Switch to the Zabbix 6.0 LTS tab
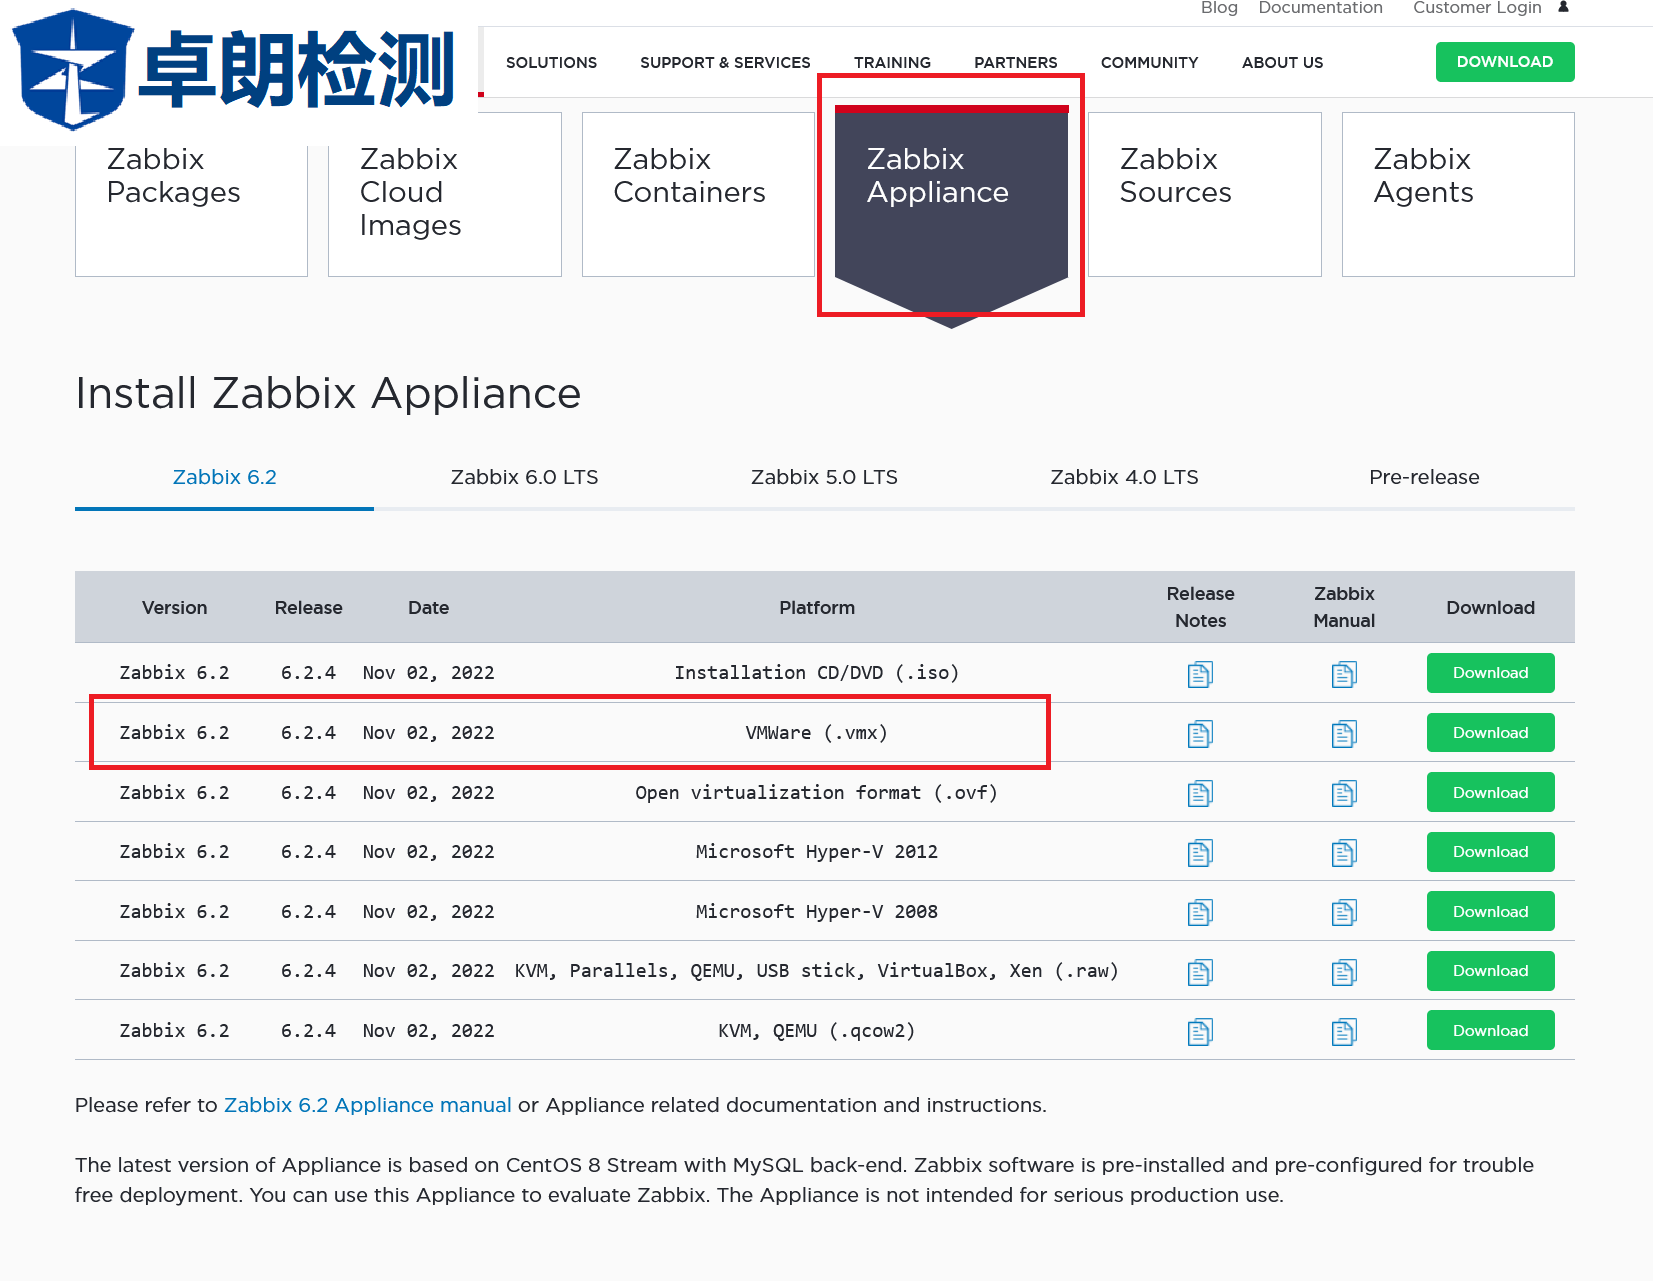Viewport: 1653px width, 1281px height. 524,477
